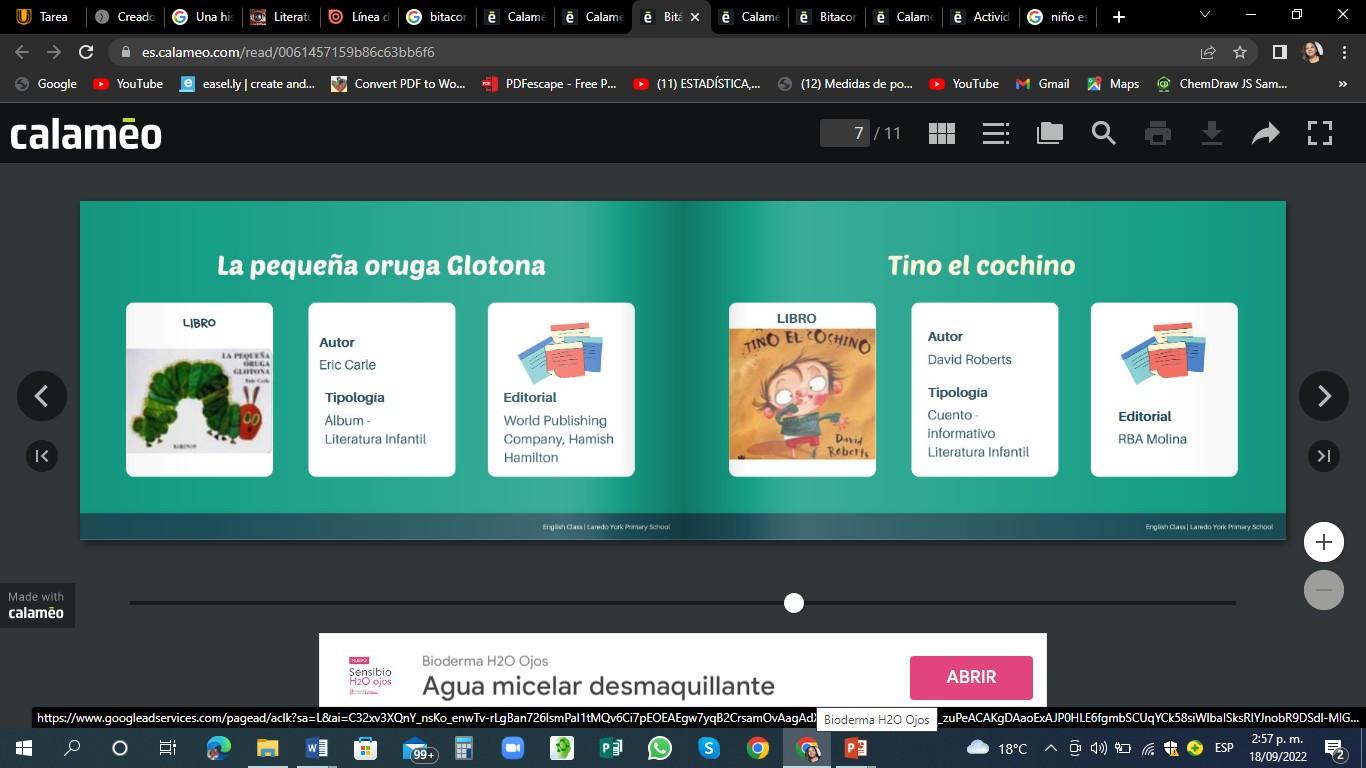Print the publication using printer icon
Image resolution: width=1366 pixels, height=768 pixels.
(x=1158, y=133)
